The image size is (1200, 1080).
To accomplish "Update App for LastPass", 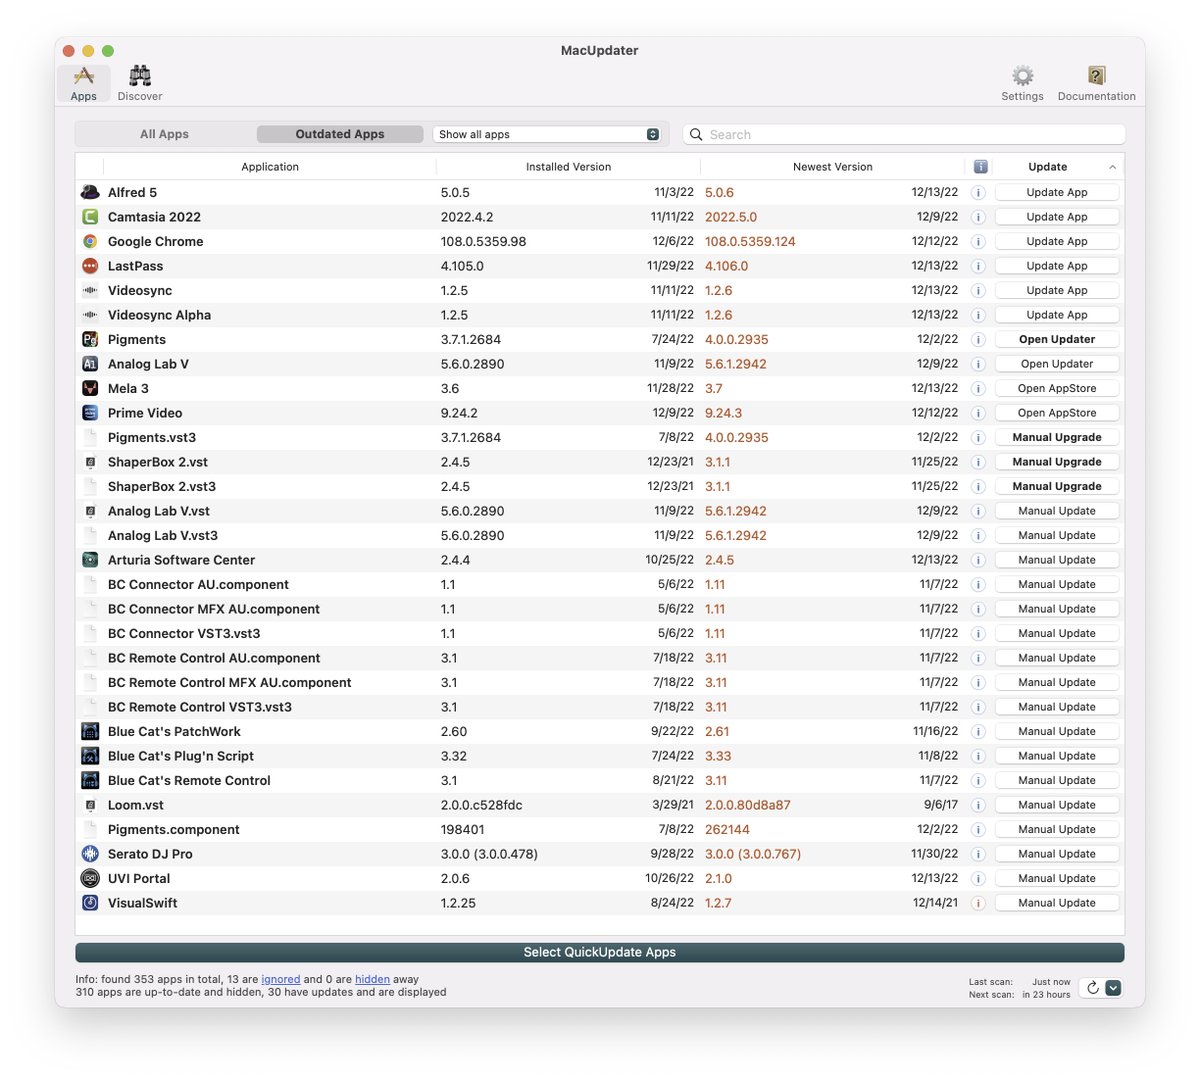I will click(x=1057, y=266).
